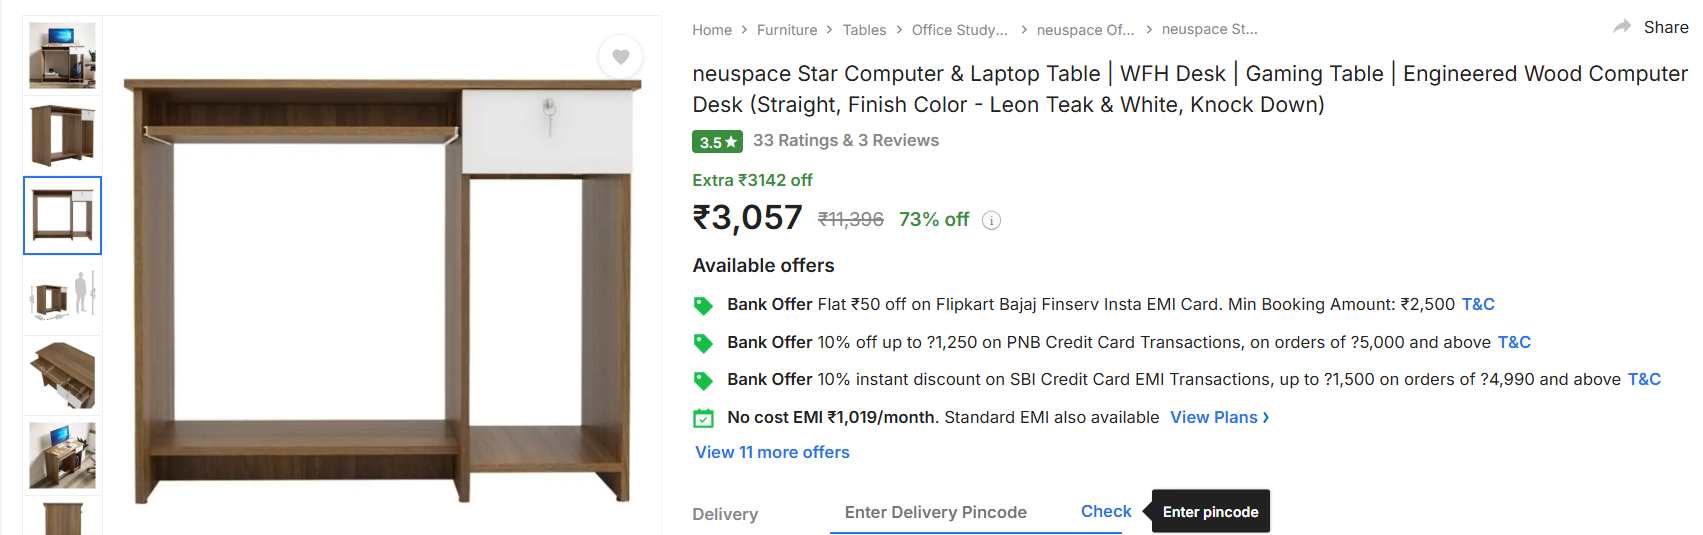Select desk dimensions thumbnail with human figure
This screenshot has width=1703, height=535.
pos(62,296)
